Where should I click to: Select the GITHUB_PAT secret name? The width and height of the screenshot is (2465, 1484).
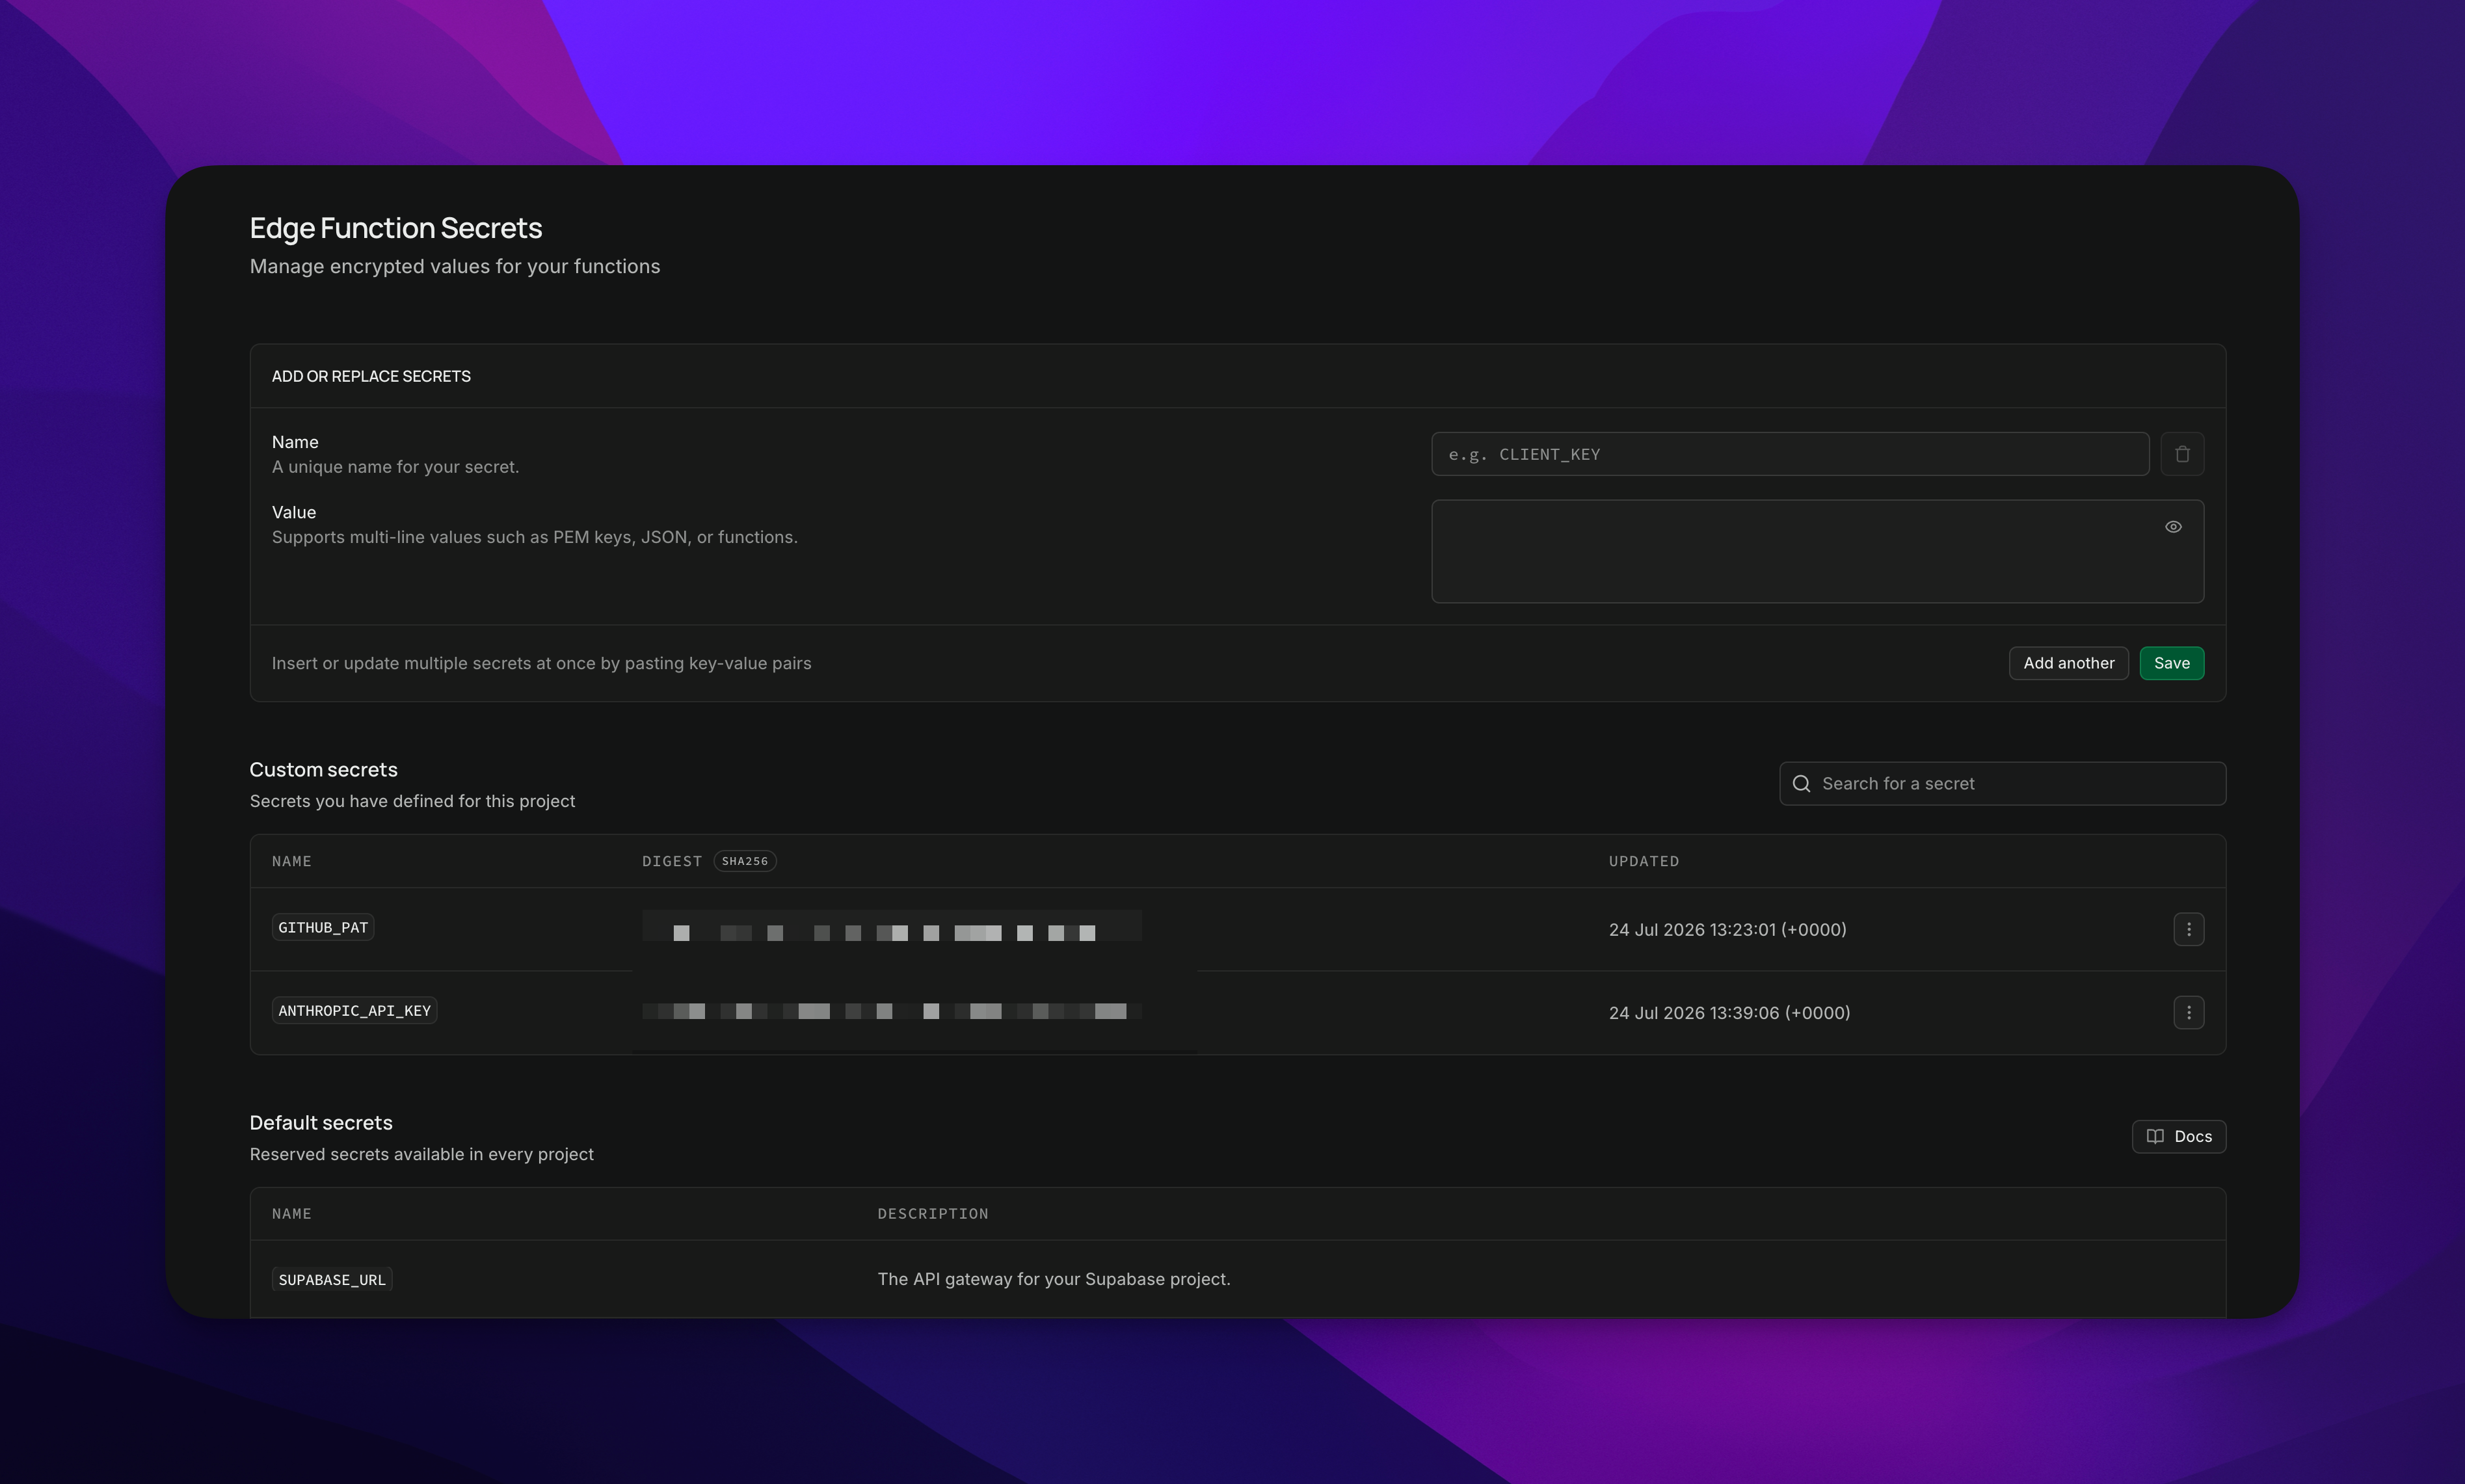point(323,928)
